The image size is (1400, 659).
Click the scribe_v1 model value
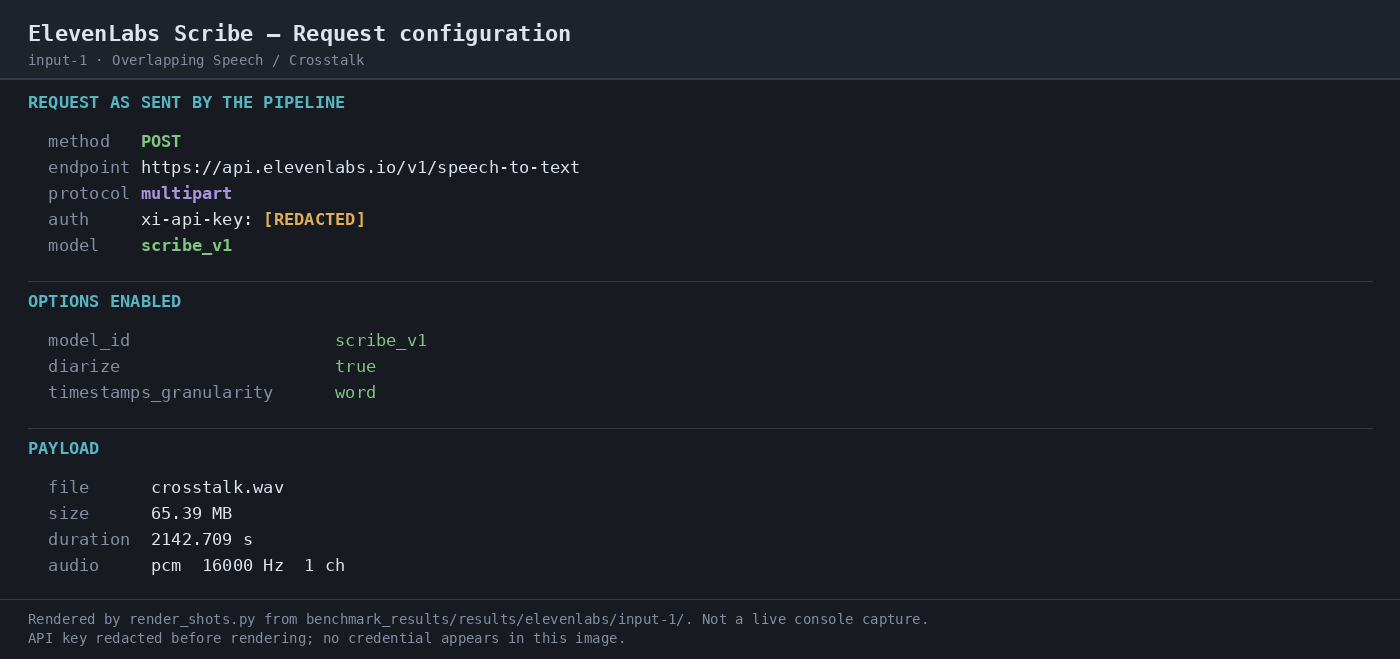186,245
